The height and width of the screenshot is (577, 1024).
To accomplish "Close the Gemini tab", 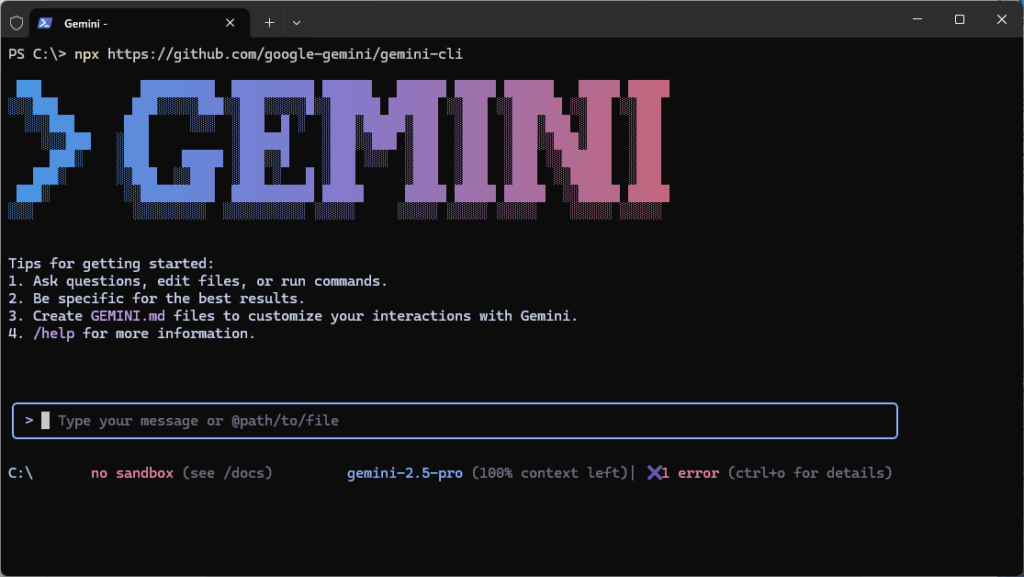I will pyautogui.click(x=230, y=23).
